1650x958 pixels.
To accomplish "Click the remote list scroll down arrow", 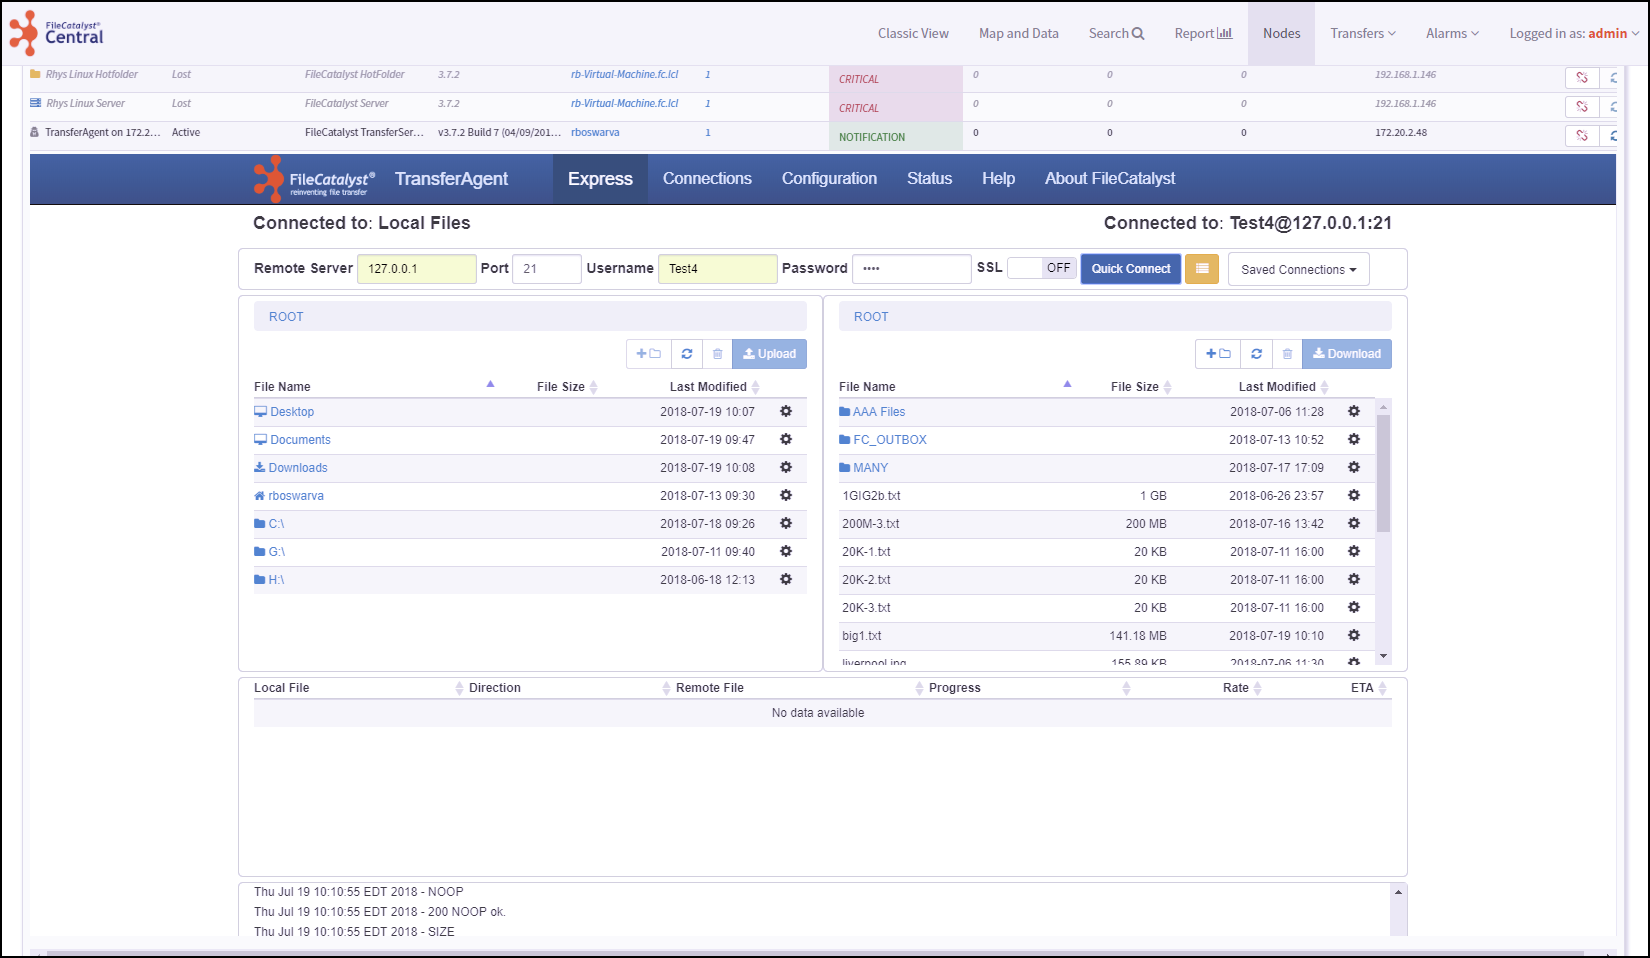I will pos(1383,656).
